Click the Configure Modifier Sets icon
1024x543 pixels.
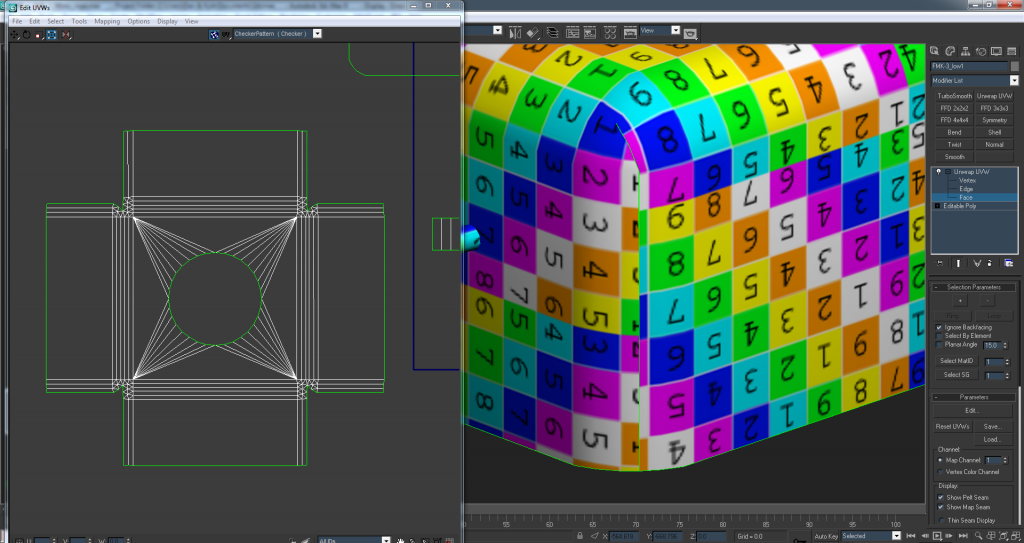pyautogui.click(x=1009, y=263)
